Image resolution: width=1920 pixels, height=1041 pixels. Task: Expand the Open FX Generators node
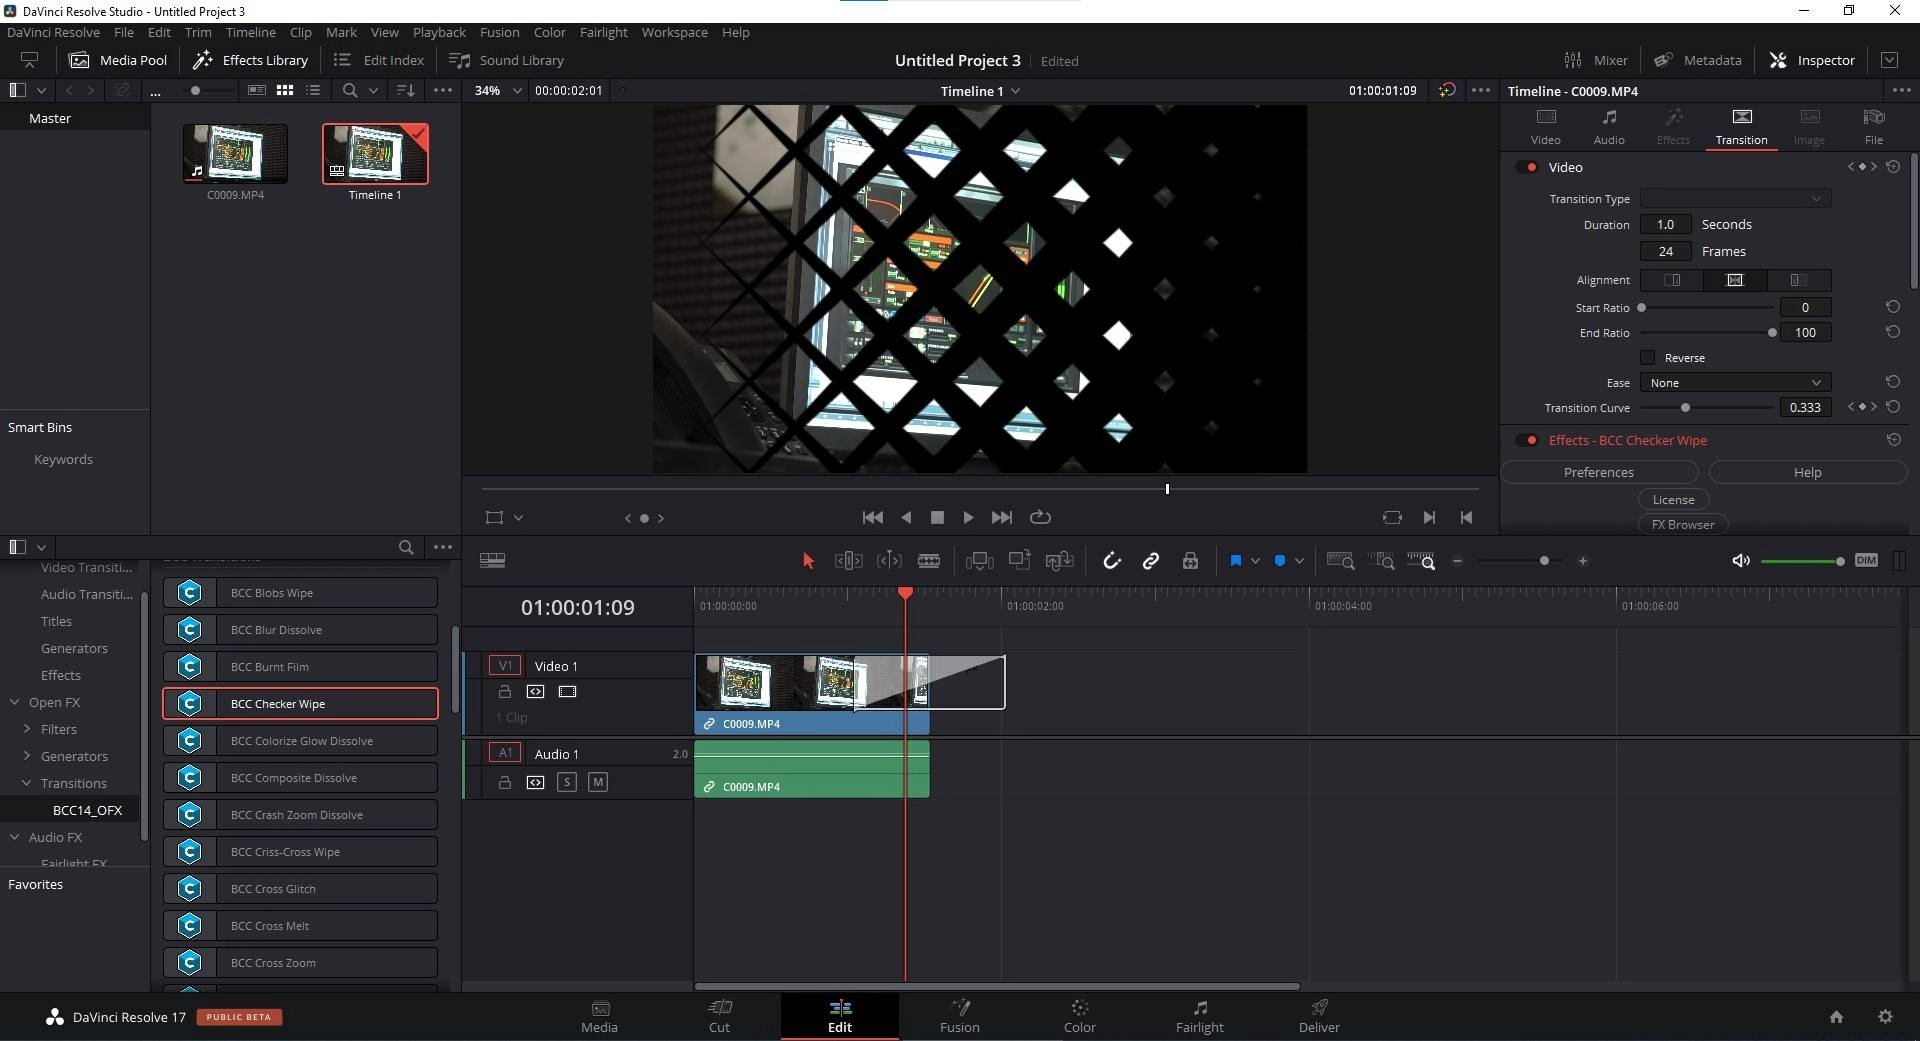(x=26, y=756)
